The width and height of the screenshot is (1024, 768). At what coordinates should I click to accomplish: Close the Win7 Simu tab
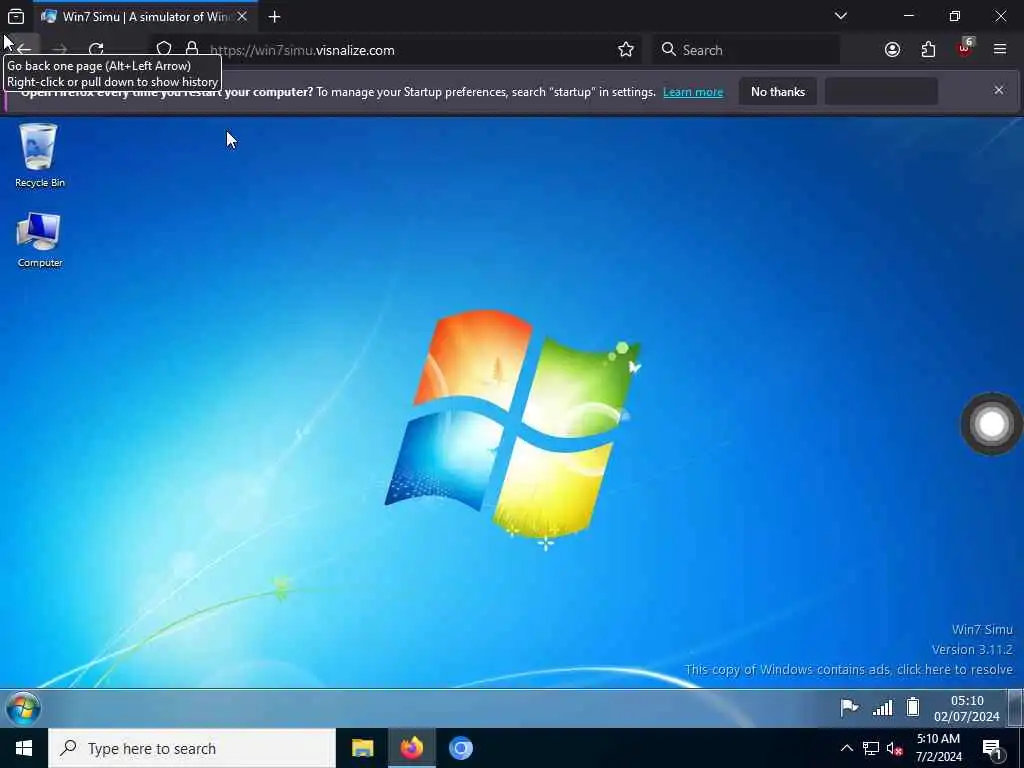[x=242, y=16]
